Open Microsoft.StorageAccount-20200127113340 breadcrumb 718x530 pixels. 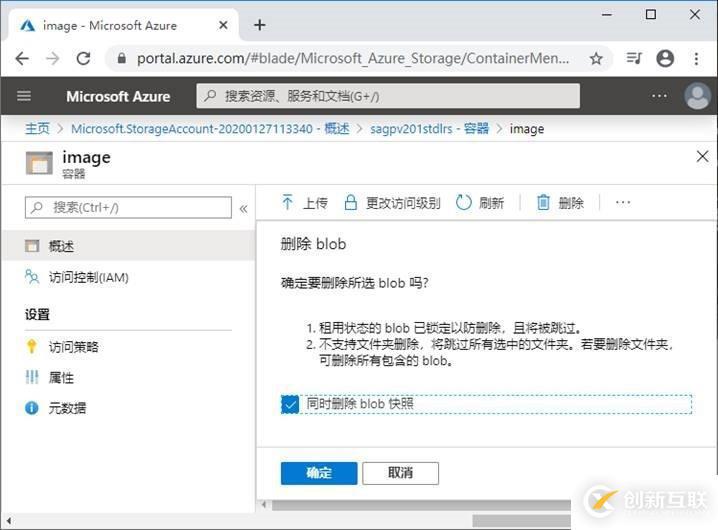[x=210, y=129]
